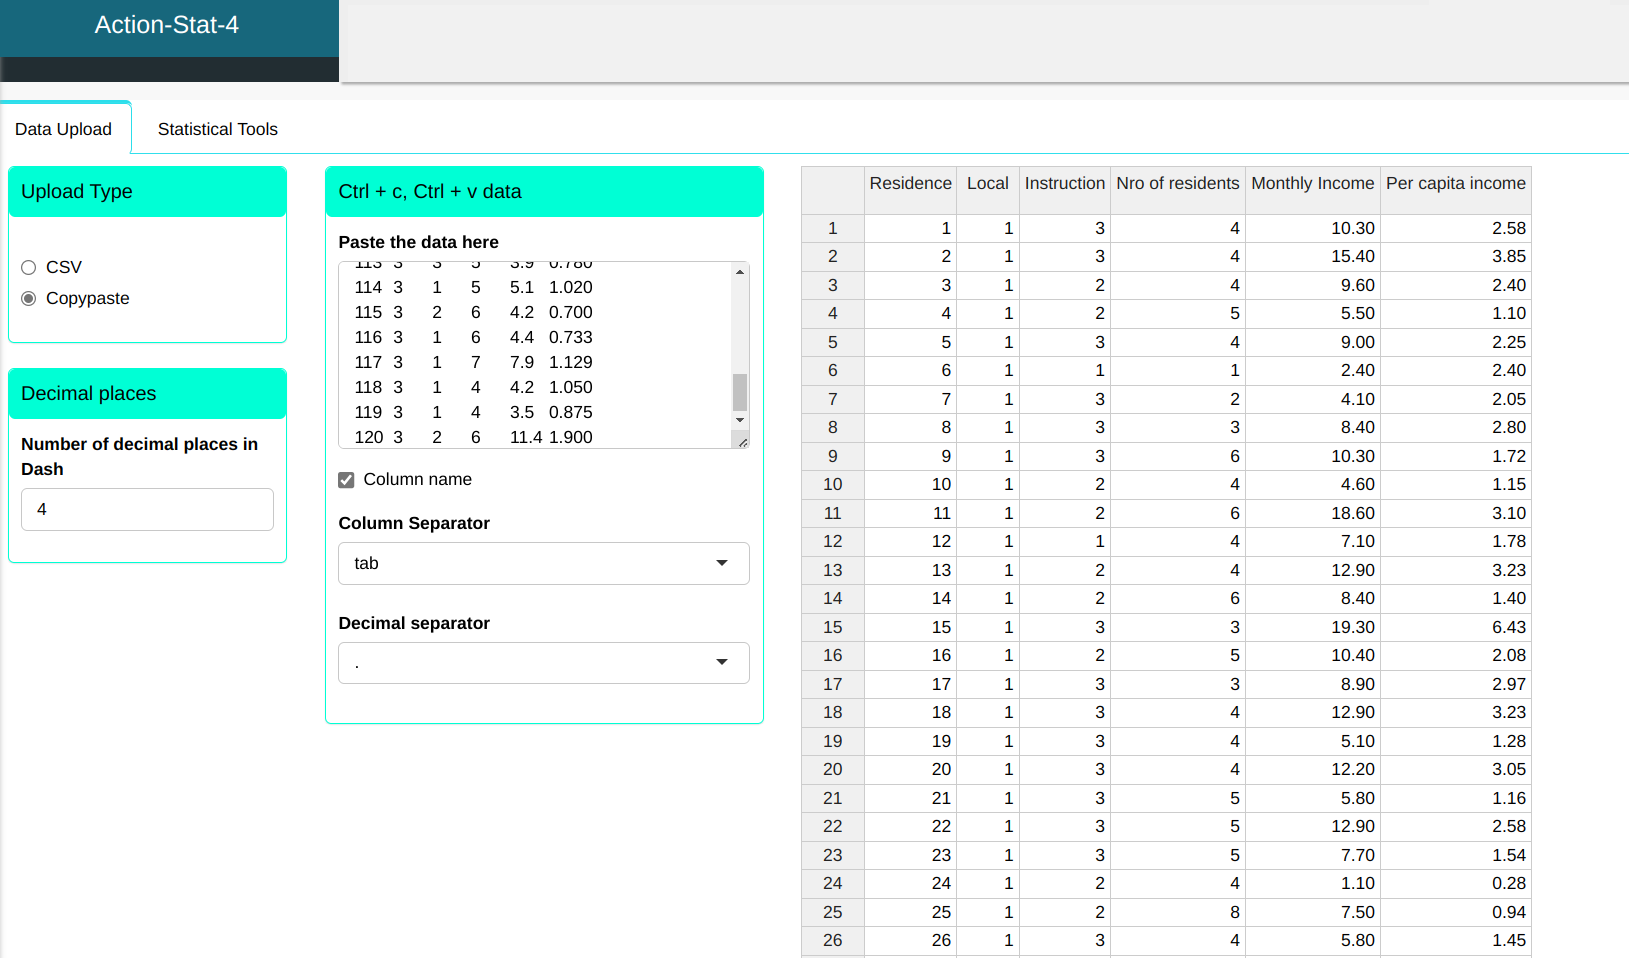Viewport: 1629px width, 958px height.
Task: Select the CSV upload type
Action: tap(29, 267)
